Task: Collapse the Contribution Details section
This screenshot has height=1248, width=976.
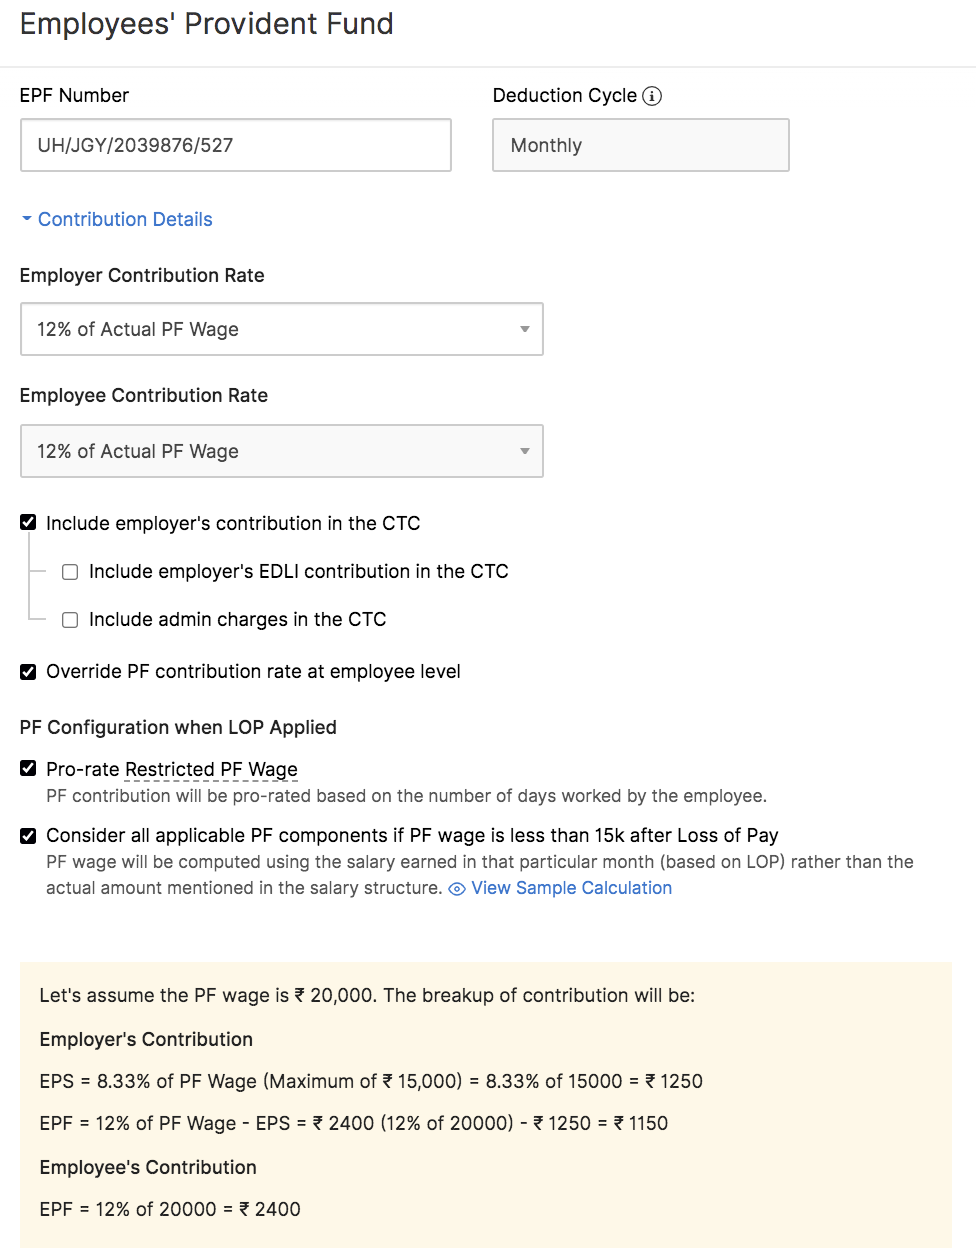Action: [125, 219]
